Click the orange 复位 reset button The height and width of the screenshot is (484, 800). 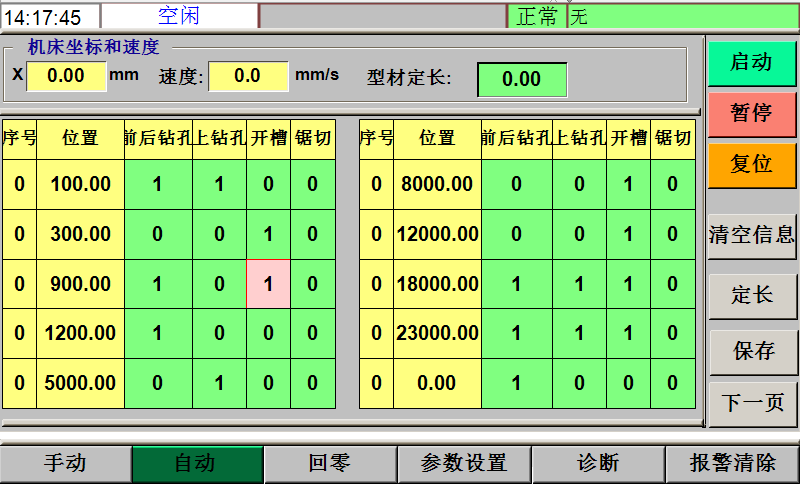coord(752,164)
